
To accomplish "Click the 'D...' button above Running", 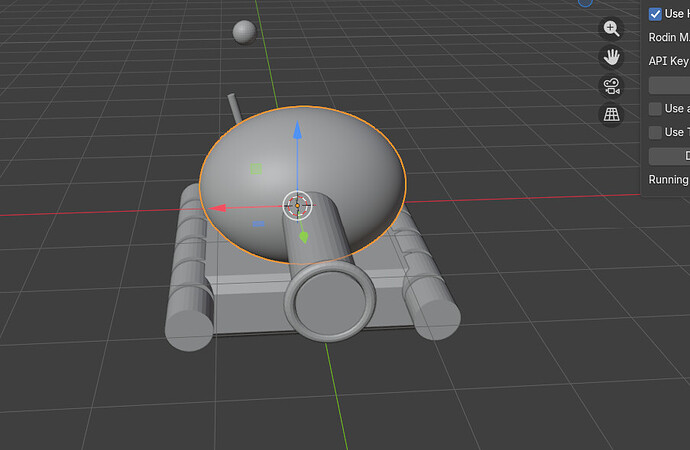I will click(669, 156).
